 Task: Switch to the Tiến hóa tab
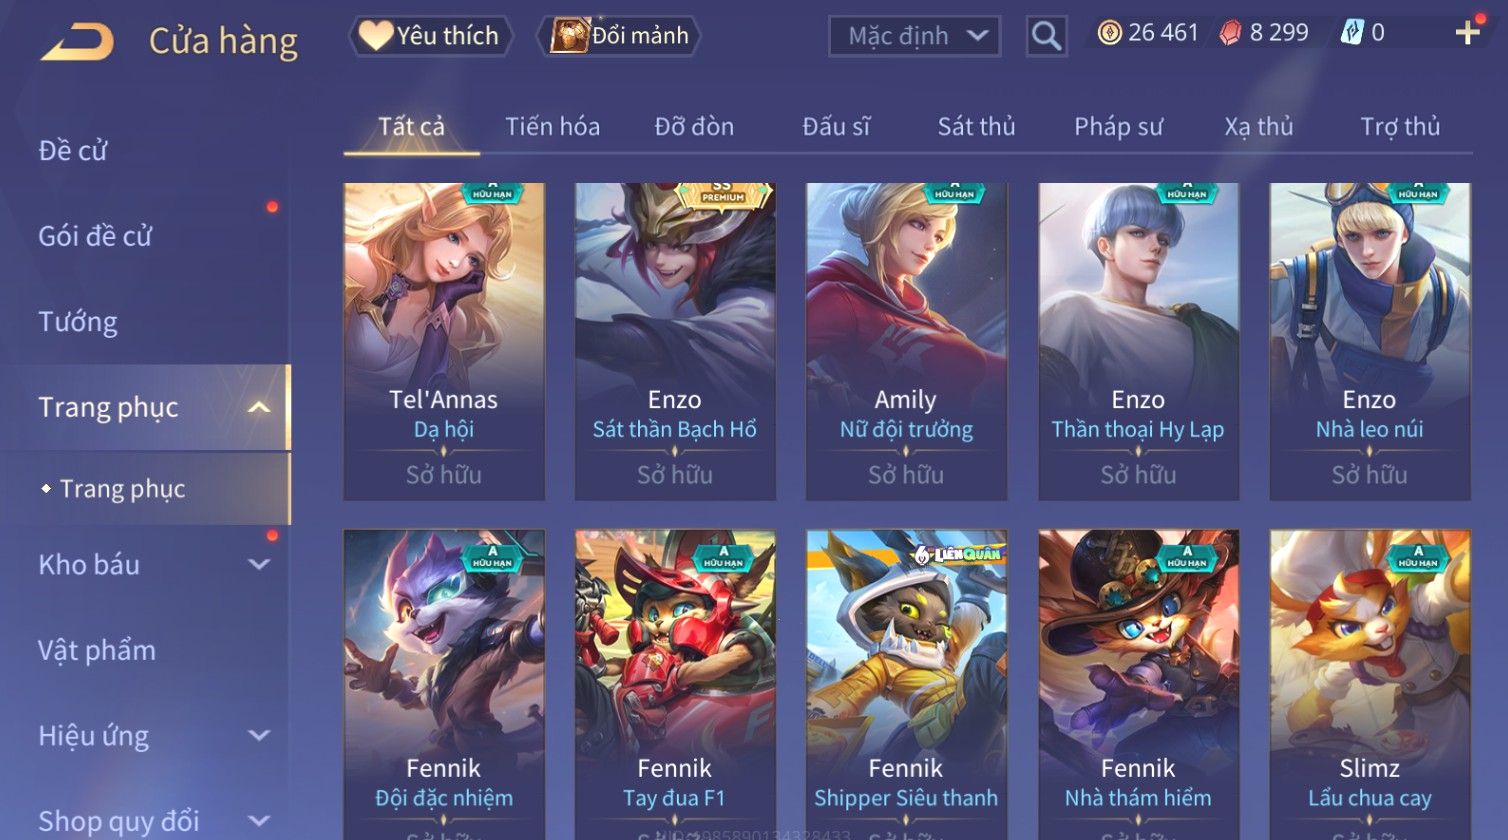pyautogui.click(x=552, y=127)
